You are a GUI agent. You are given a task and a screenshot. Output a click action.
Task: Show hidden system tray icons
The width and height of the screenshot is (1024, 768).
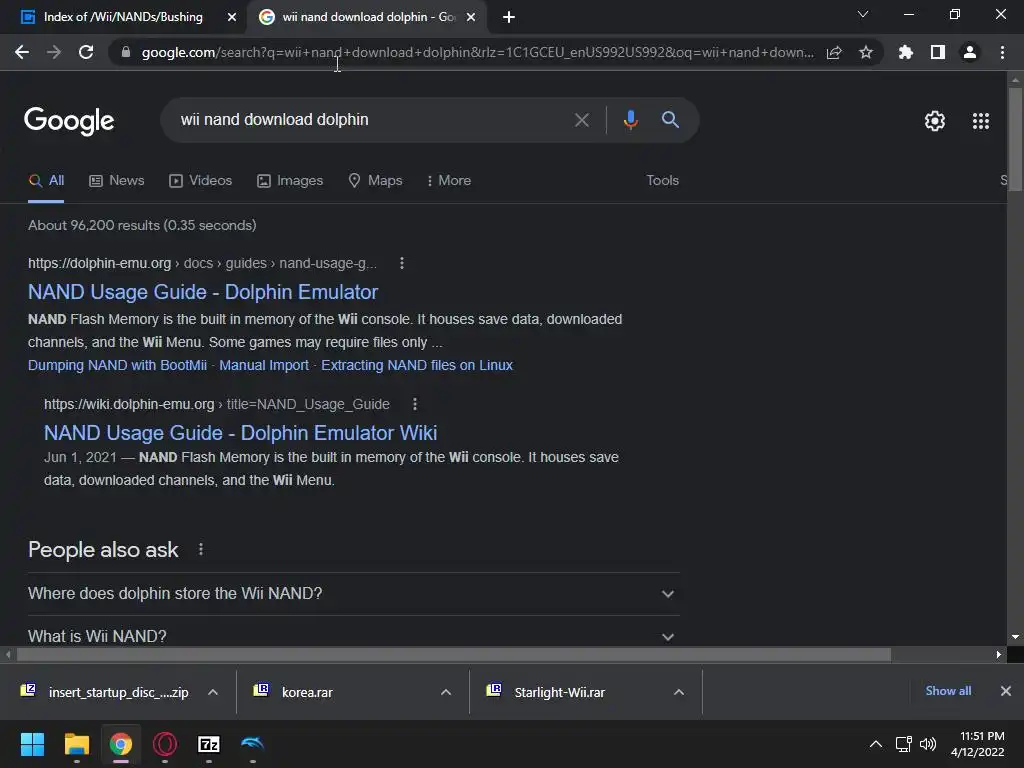click(x=876, y=744)
